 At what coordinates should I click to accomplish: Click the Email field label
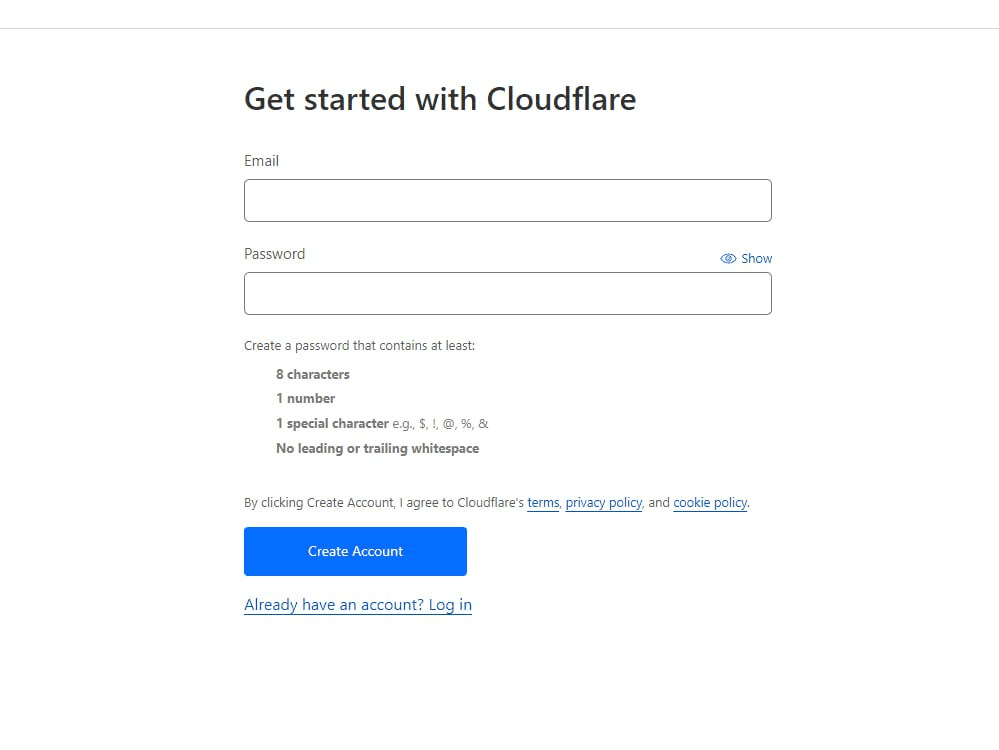(x=261, y=161)
